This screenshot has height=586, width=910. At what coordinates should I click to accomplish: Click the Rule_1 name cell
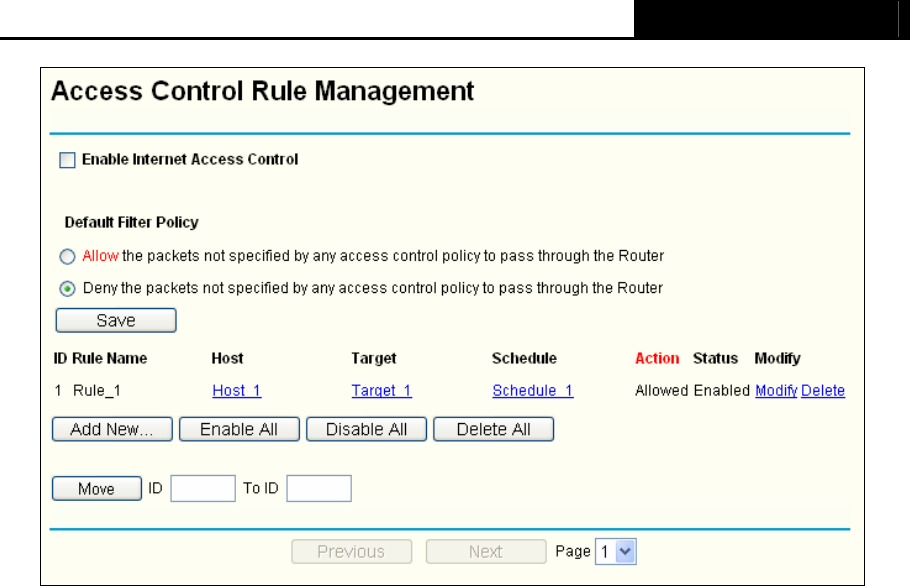tap(97, 390)
